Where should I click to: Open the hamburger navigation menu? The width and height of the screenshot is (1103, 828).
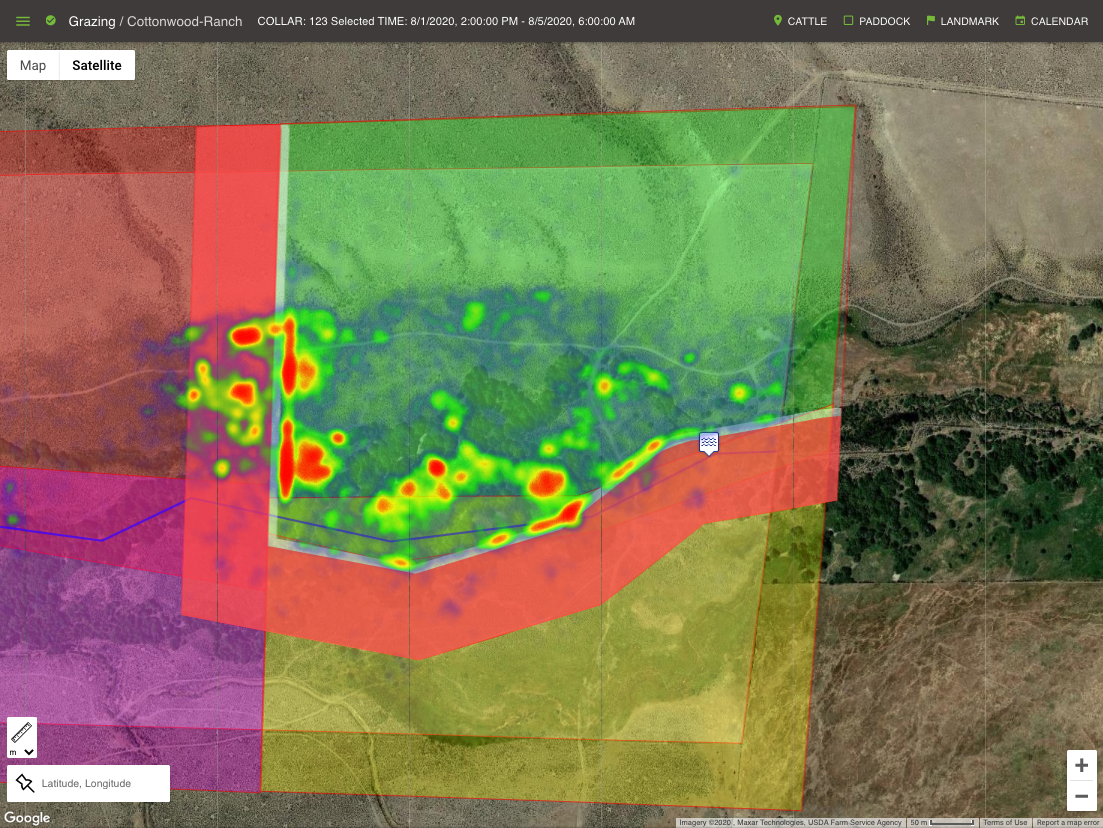click(x=21, y=20)
